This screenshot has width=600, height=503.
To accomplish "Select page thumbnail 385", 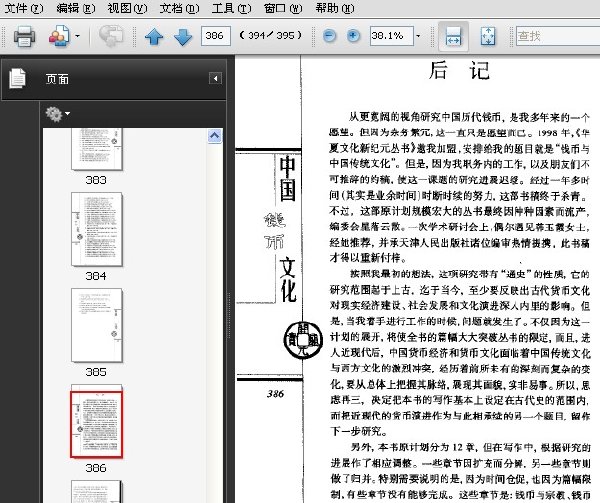I will tap(96, 325).
